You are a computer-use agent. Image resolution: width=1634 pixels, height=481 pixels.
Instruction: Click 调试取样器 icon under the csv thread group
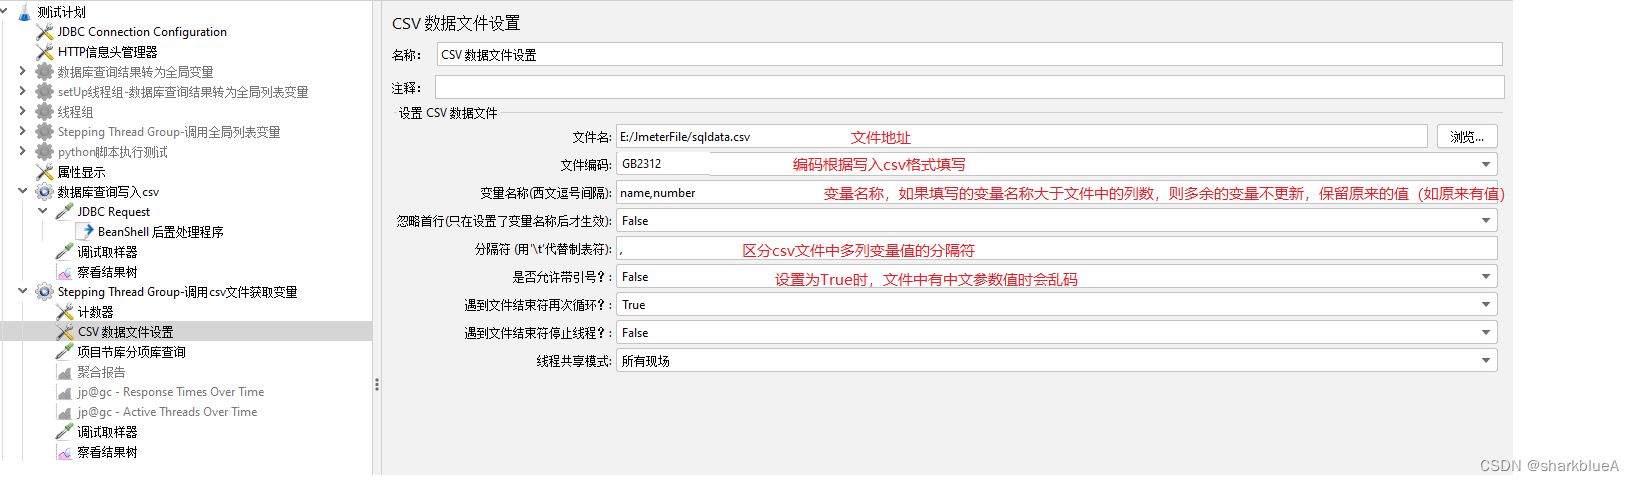point(65,432)
